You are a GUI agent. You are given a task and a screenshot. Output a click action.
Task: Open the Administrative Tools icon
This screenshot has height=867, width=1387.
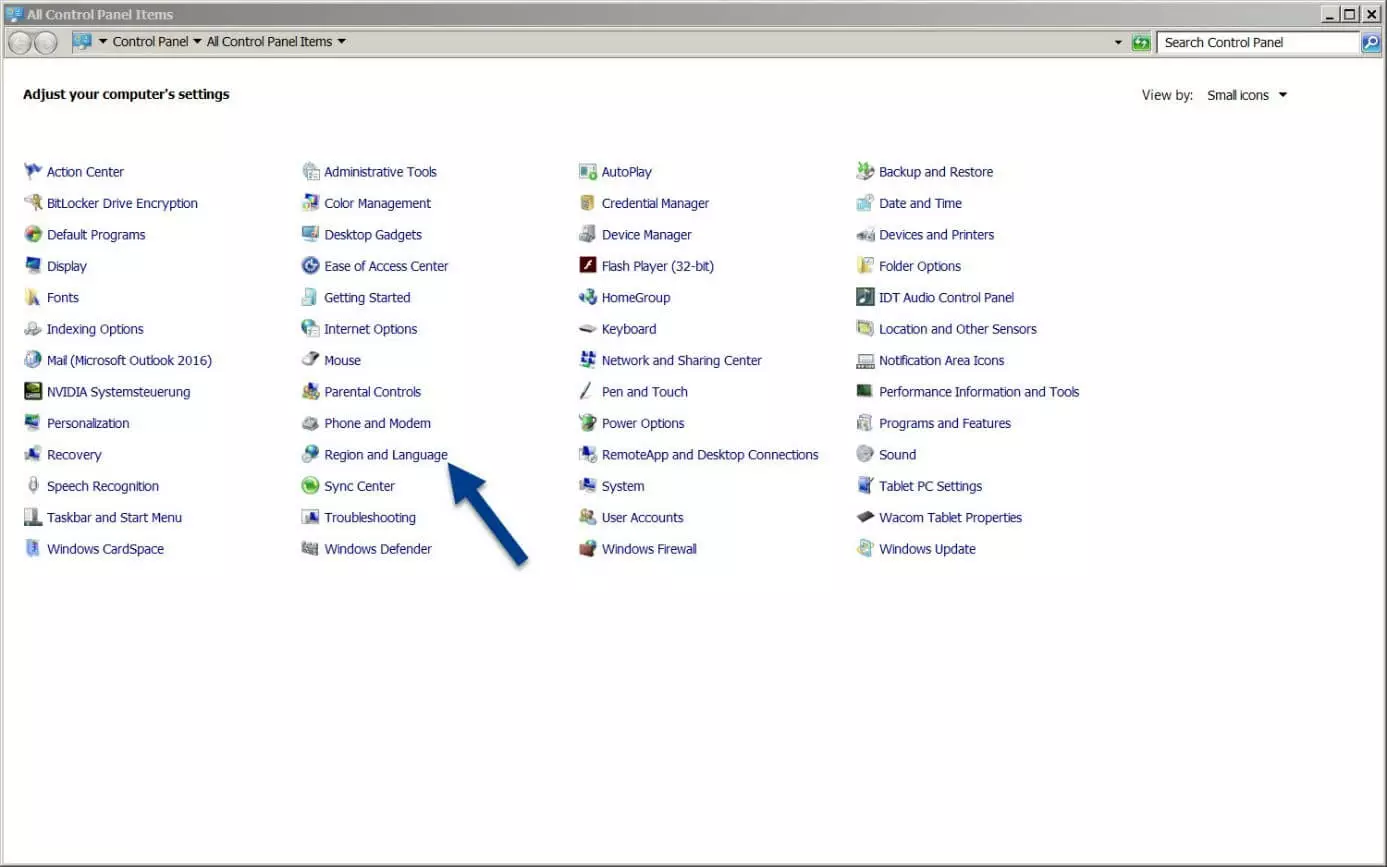[x=310, y=172]
